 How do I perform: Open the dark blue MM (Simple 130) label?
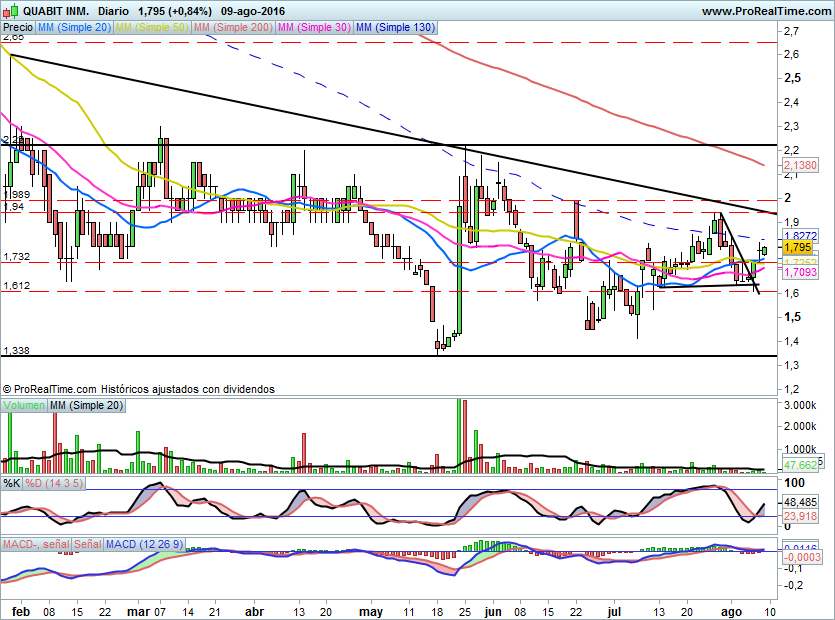[395, 27]
